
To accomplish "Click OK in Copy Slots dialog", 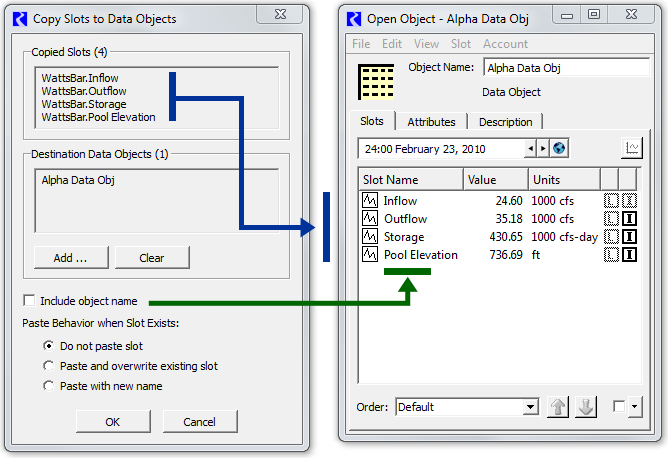I will 113,421.
